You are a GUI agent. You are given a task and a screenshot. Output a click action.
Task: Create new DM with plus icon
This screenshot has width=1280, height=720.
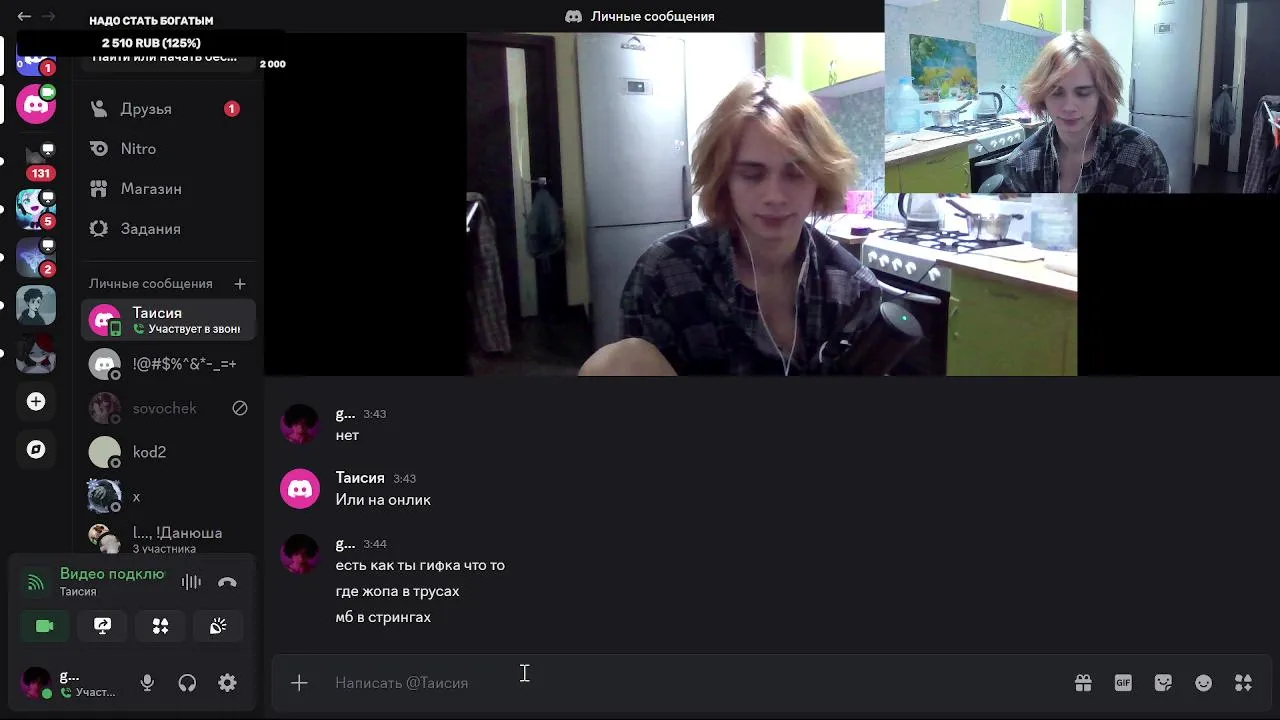point(239,284)
